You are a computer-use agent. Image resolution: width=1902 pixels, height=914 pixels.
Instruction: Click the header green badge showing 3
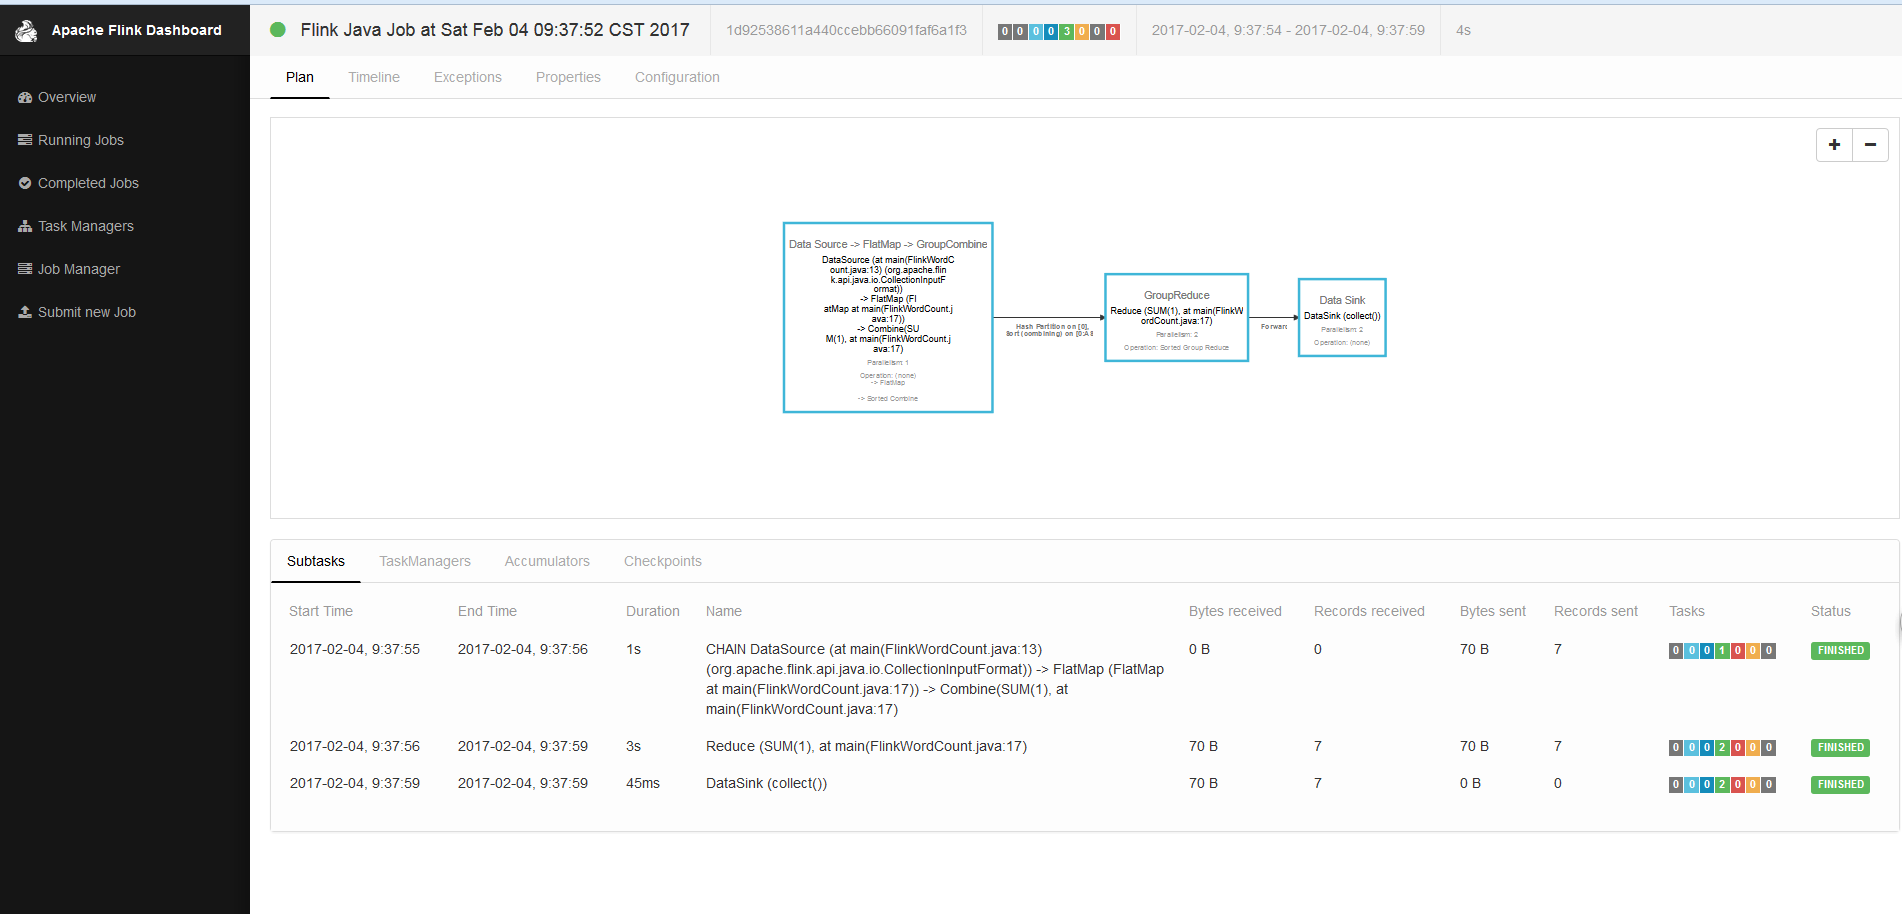tap(1066, 31)
